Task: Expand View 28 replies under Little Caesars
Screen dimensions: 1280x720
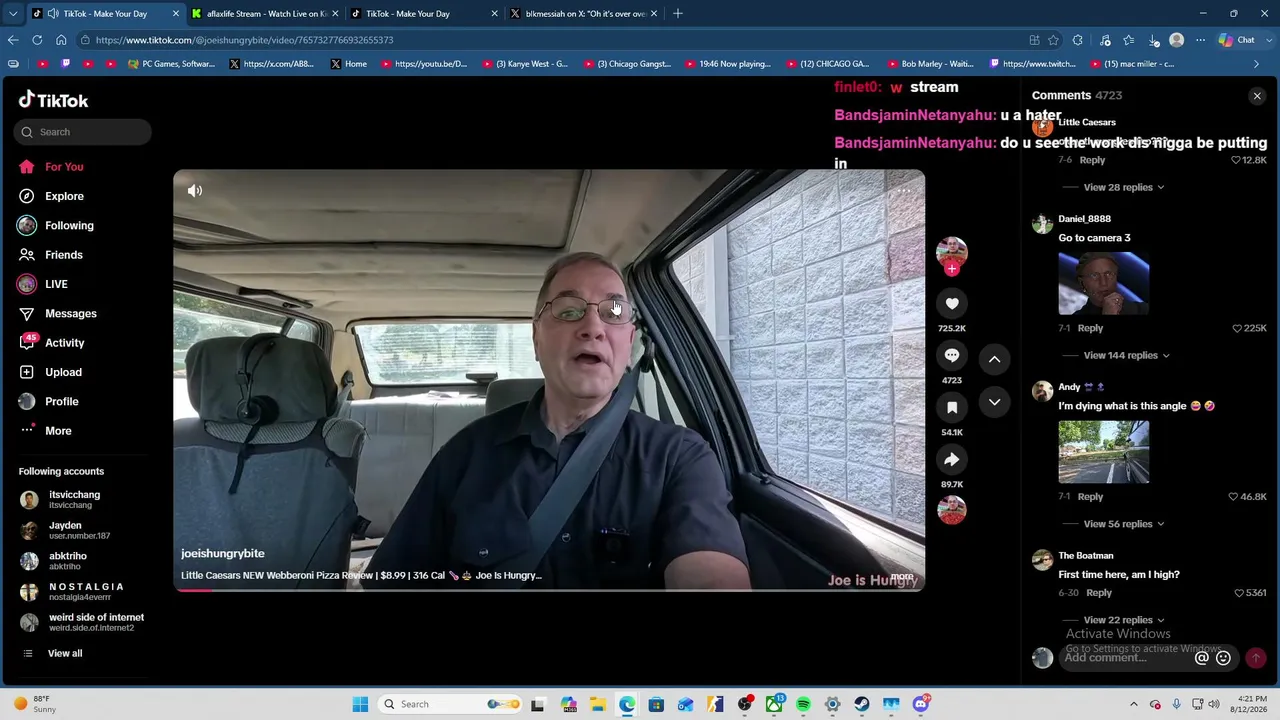Action: 1124,187
